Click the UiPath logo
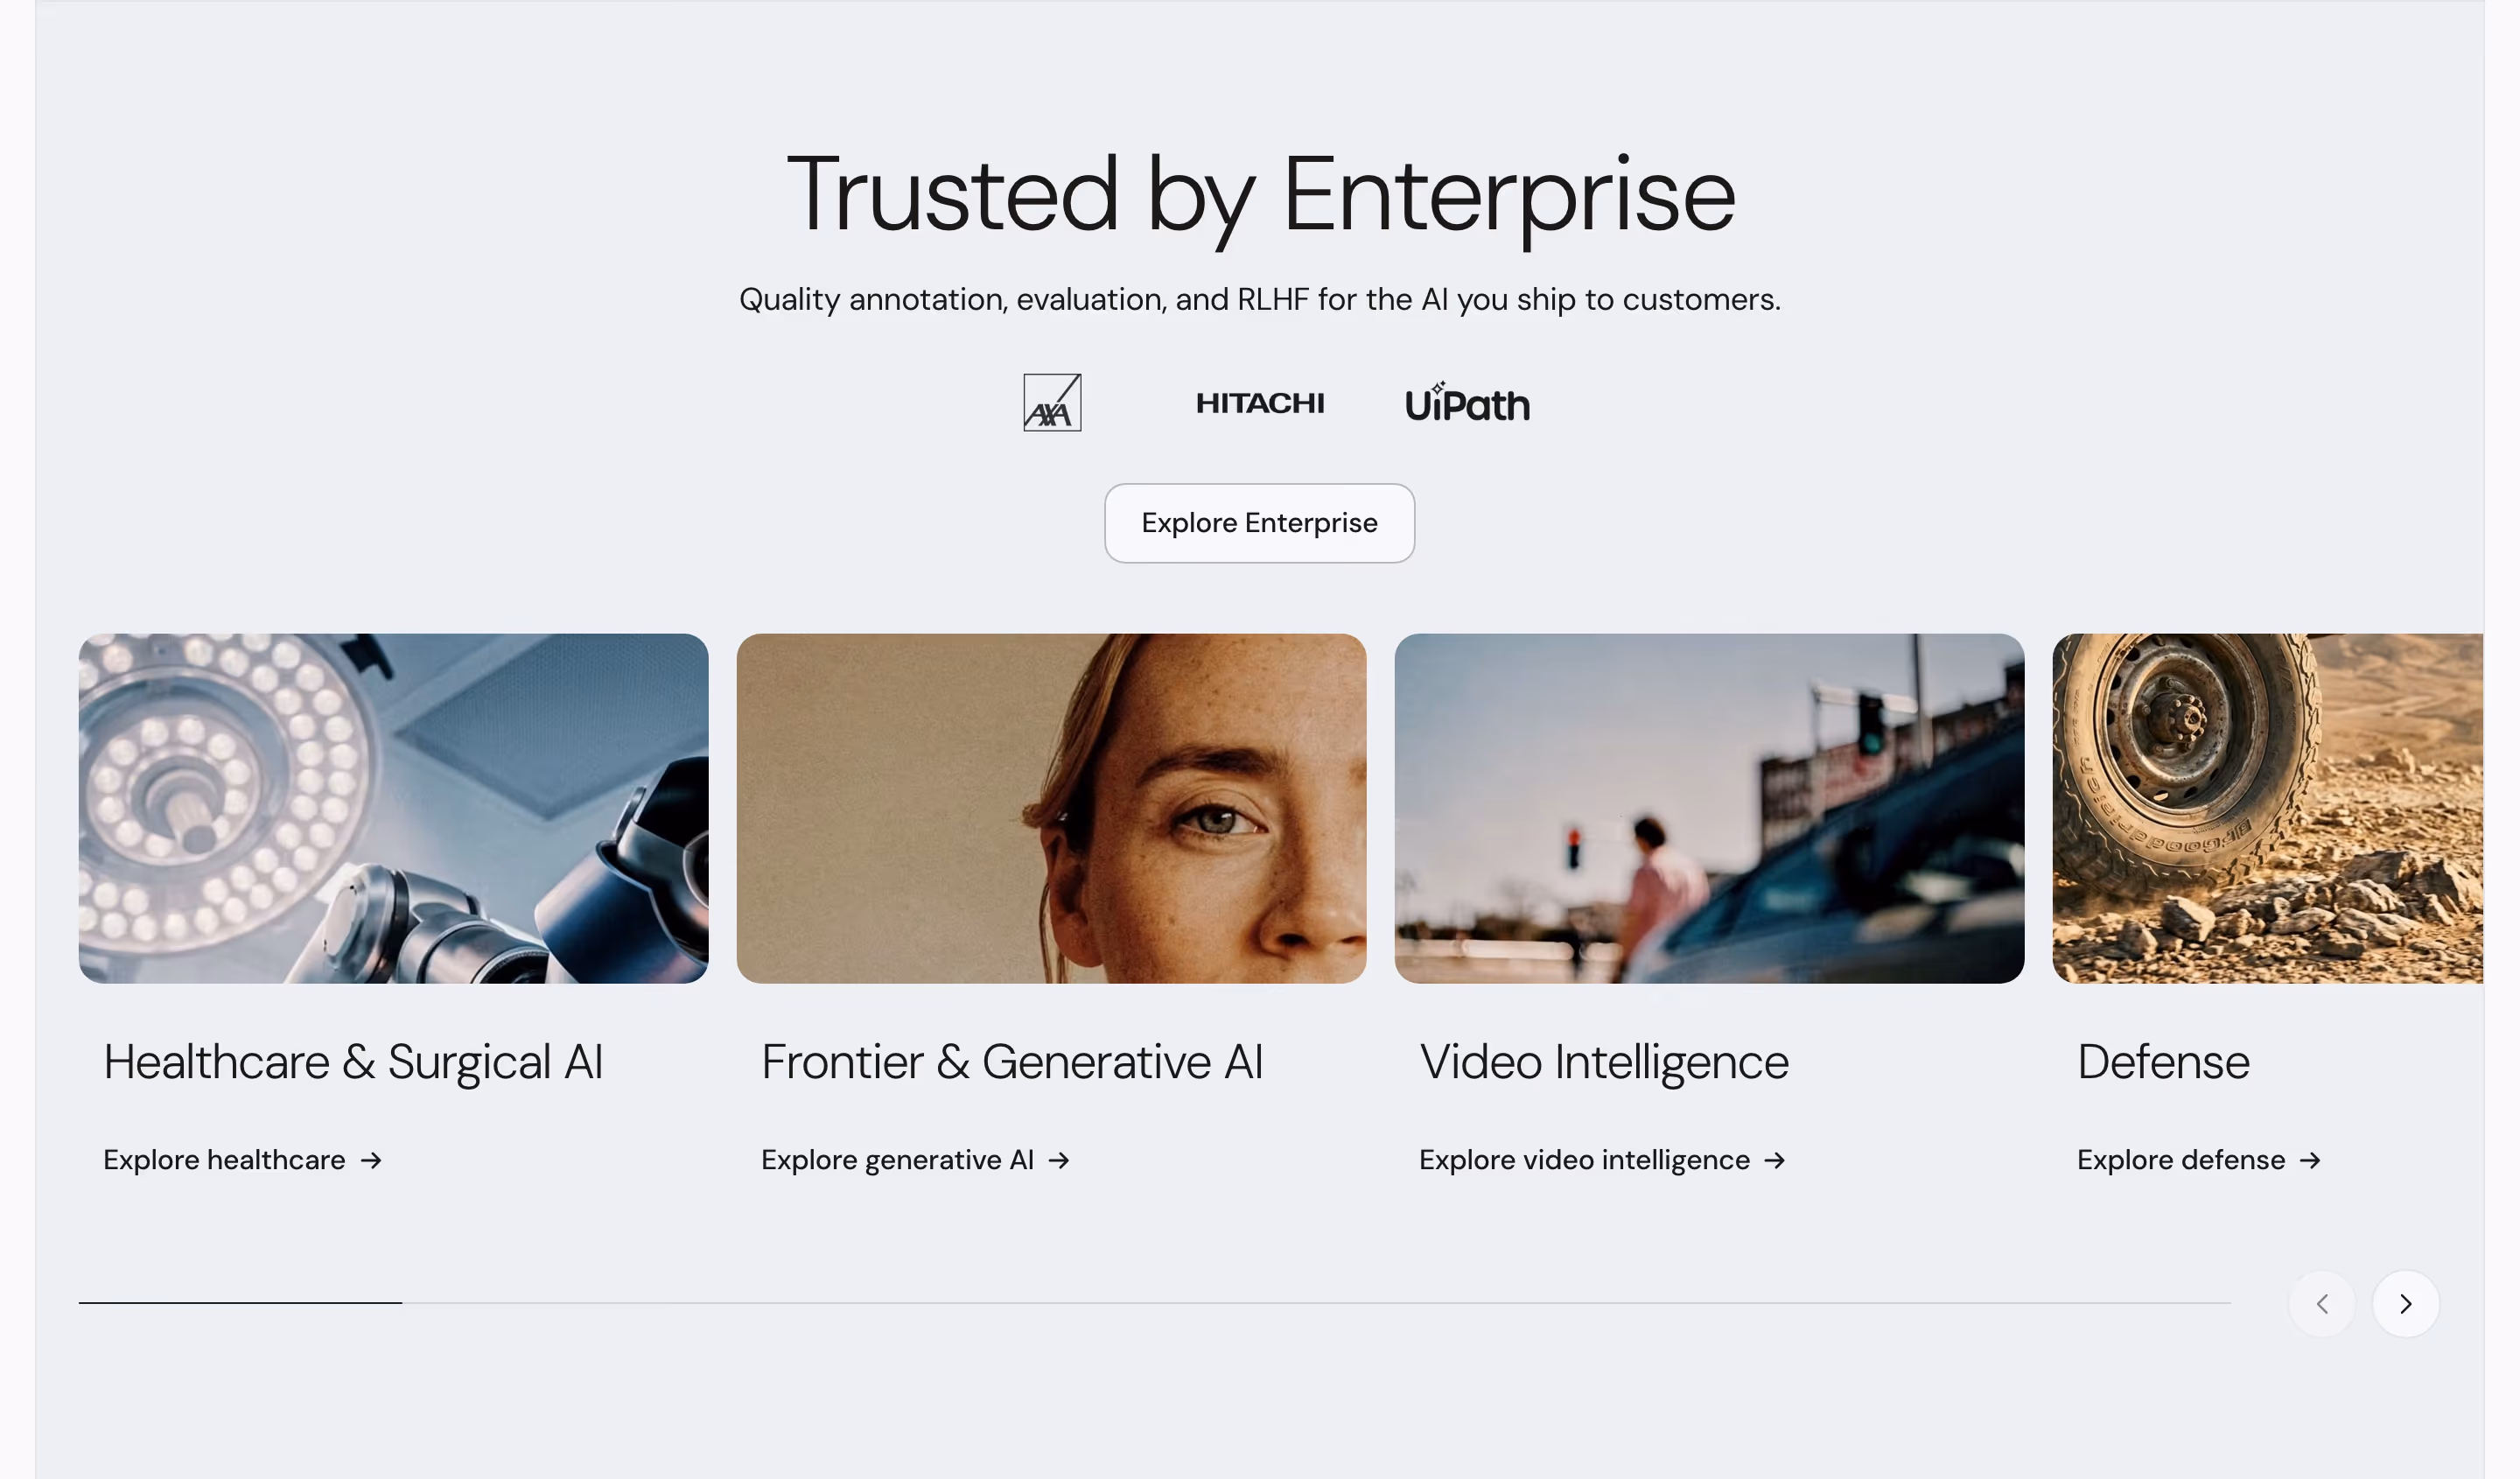This screenshot has width=2520, height=1479. (1467, 402)
